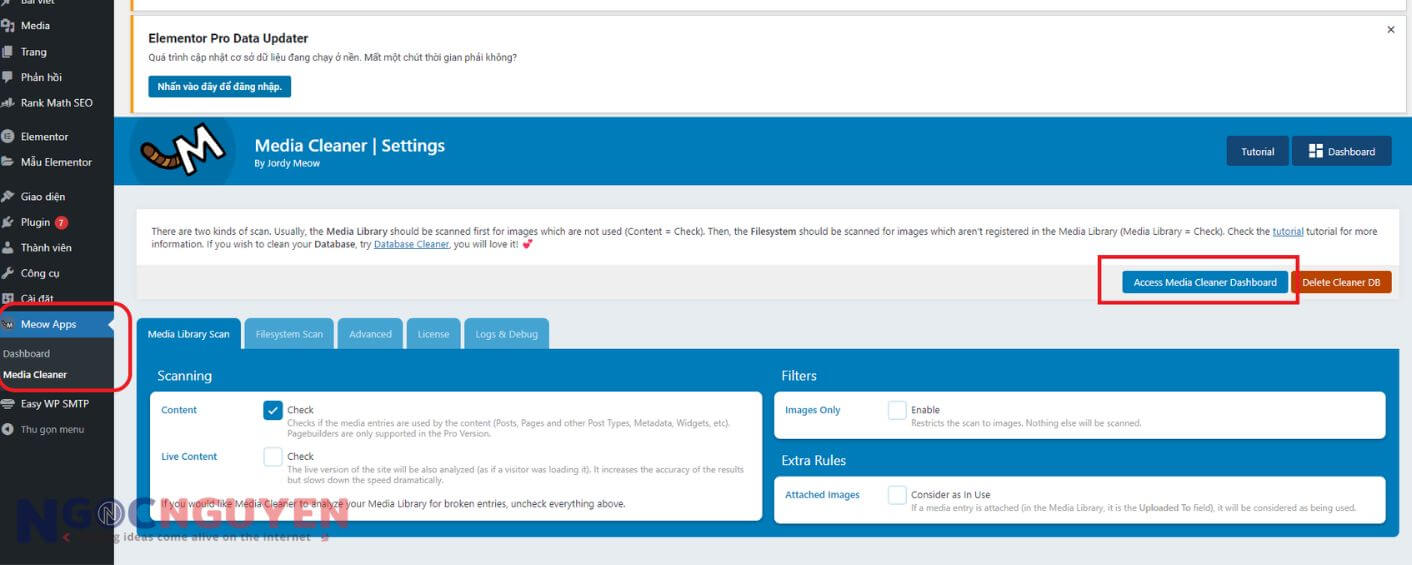This screenshot has height=565, width=1412.
Task: Click the Media icon in sidebar
Action: tap(8, 26)
